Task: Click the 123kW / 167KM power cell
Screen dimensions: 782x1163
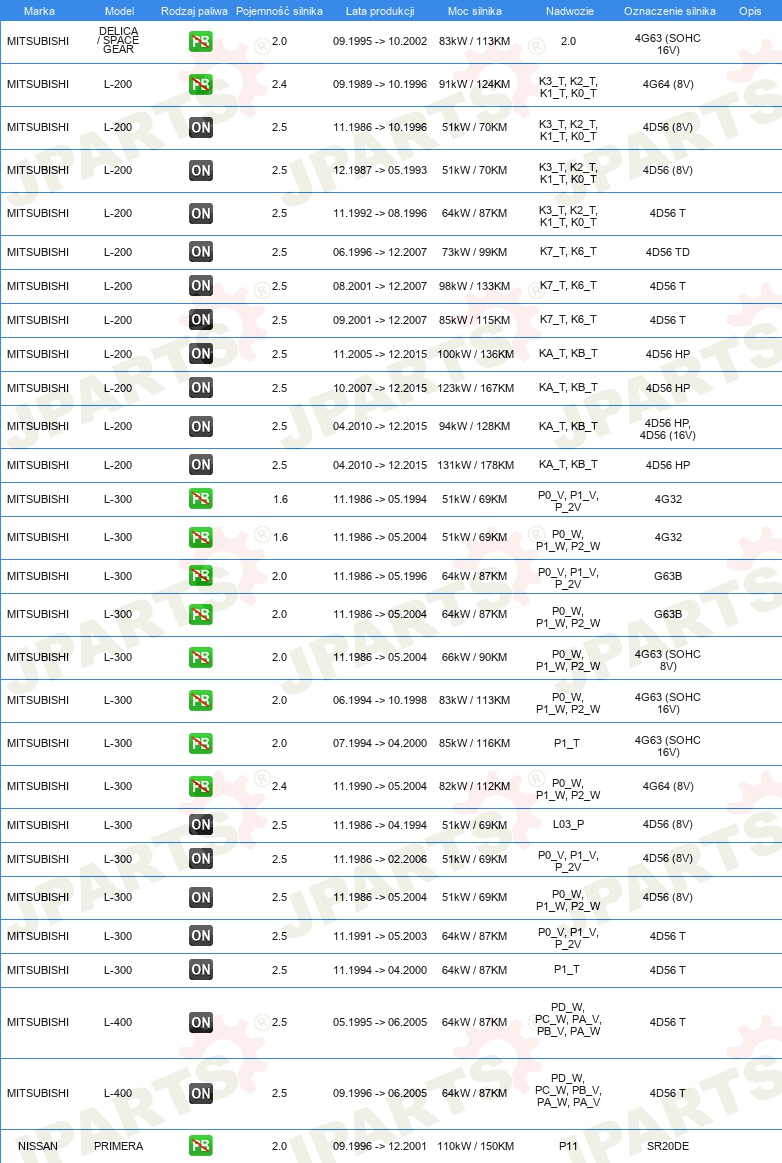Action: coord(476,388)
